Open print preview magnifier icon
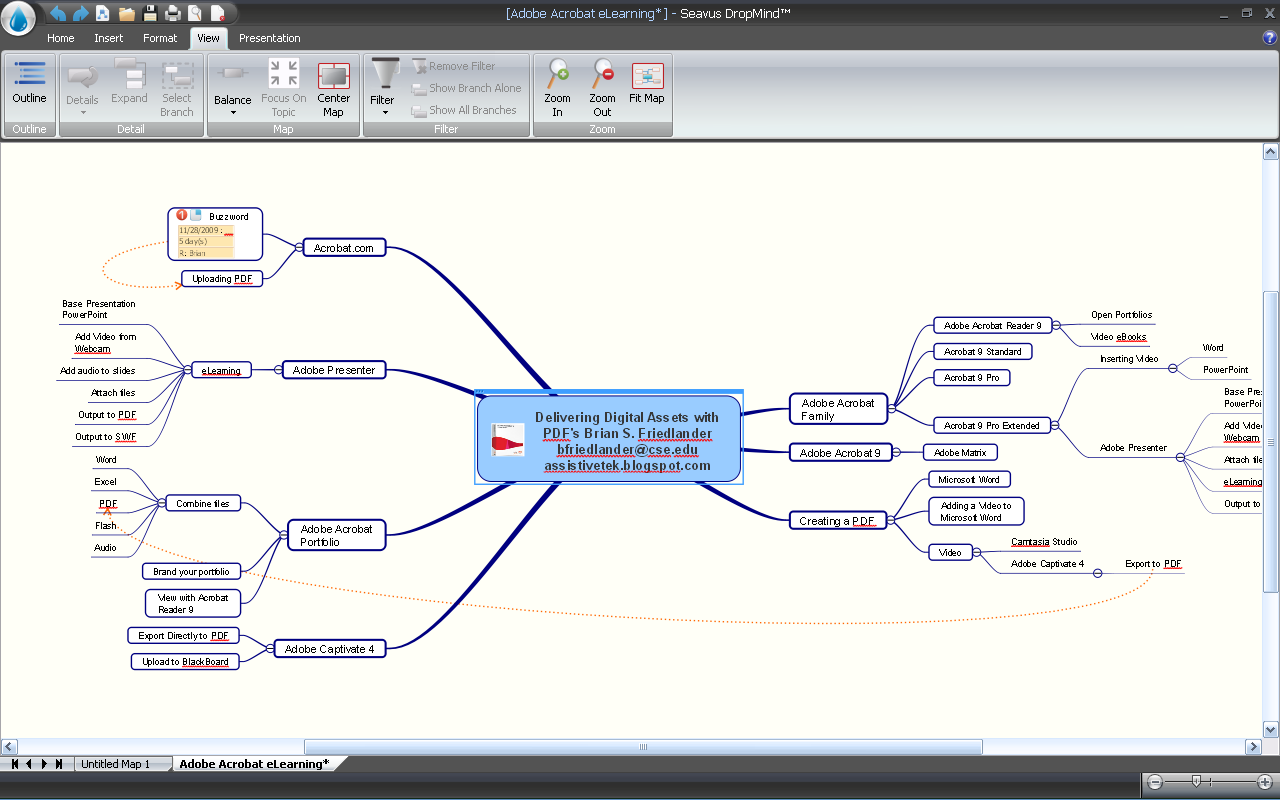The width and height of the screenshot is (1280, 800). point(195,13)
